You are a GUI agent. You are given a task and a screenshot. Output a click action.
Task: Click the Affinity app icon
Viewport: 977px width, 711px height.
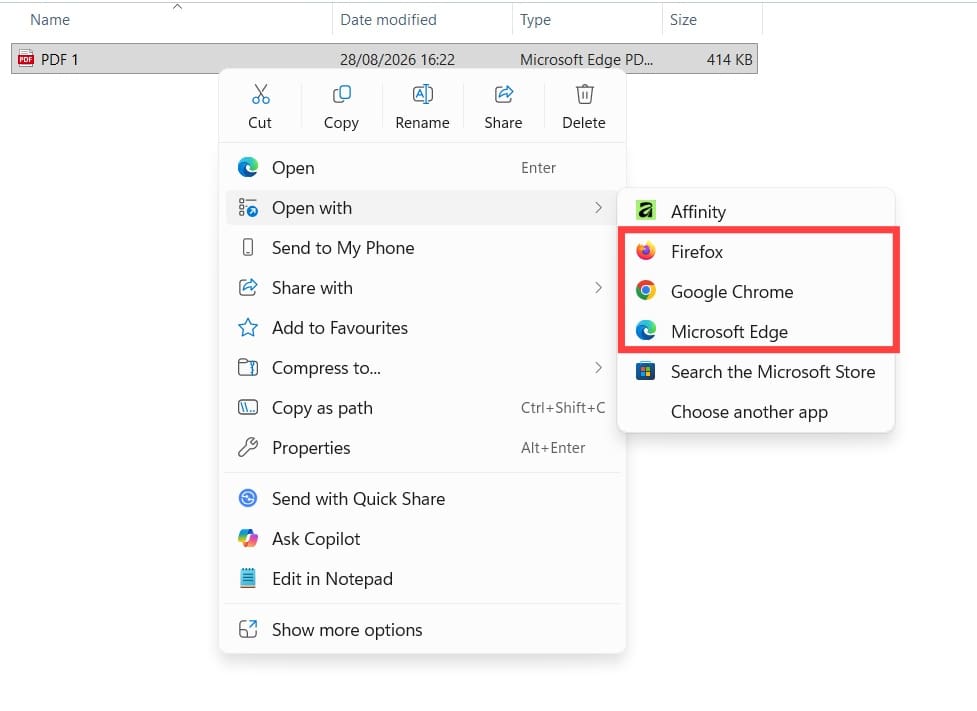pyautogui.click(x=646, y=211)
